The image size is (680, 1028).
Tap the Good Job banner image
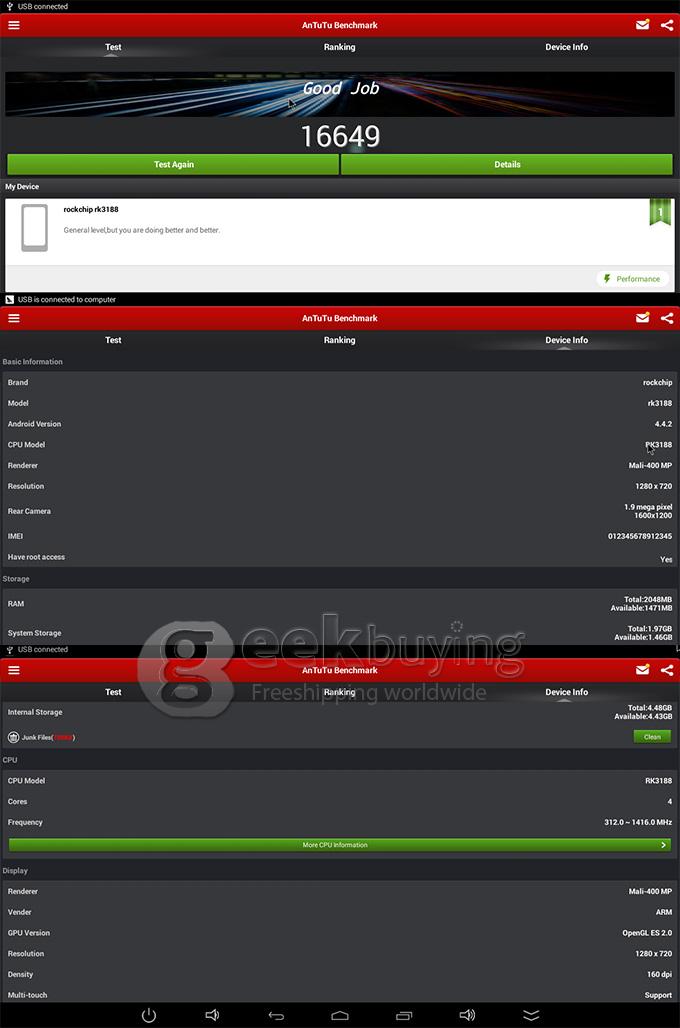(340, 94)
